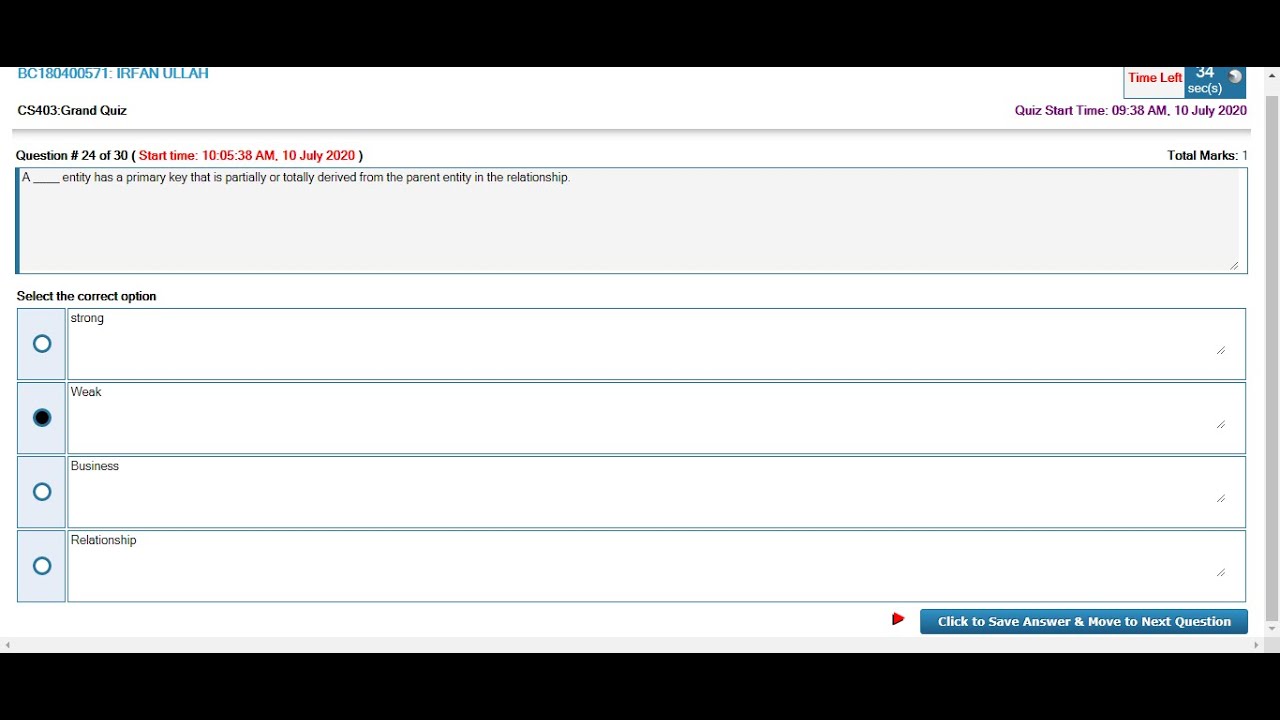Click the red arrow flag icon

898,619
